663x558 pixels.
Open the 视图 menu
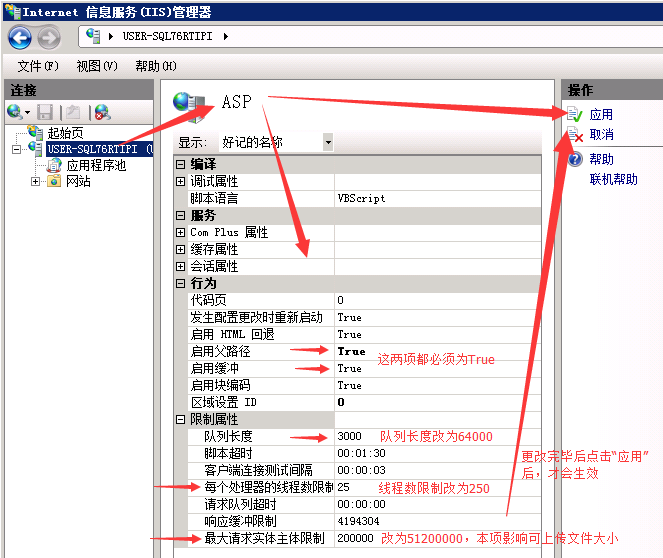click(96, 66)
